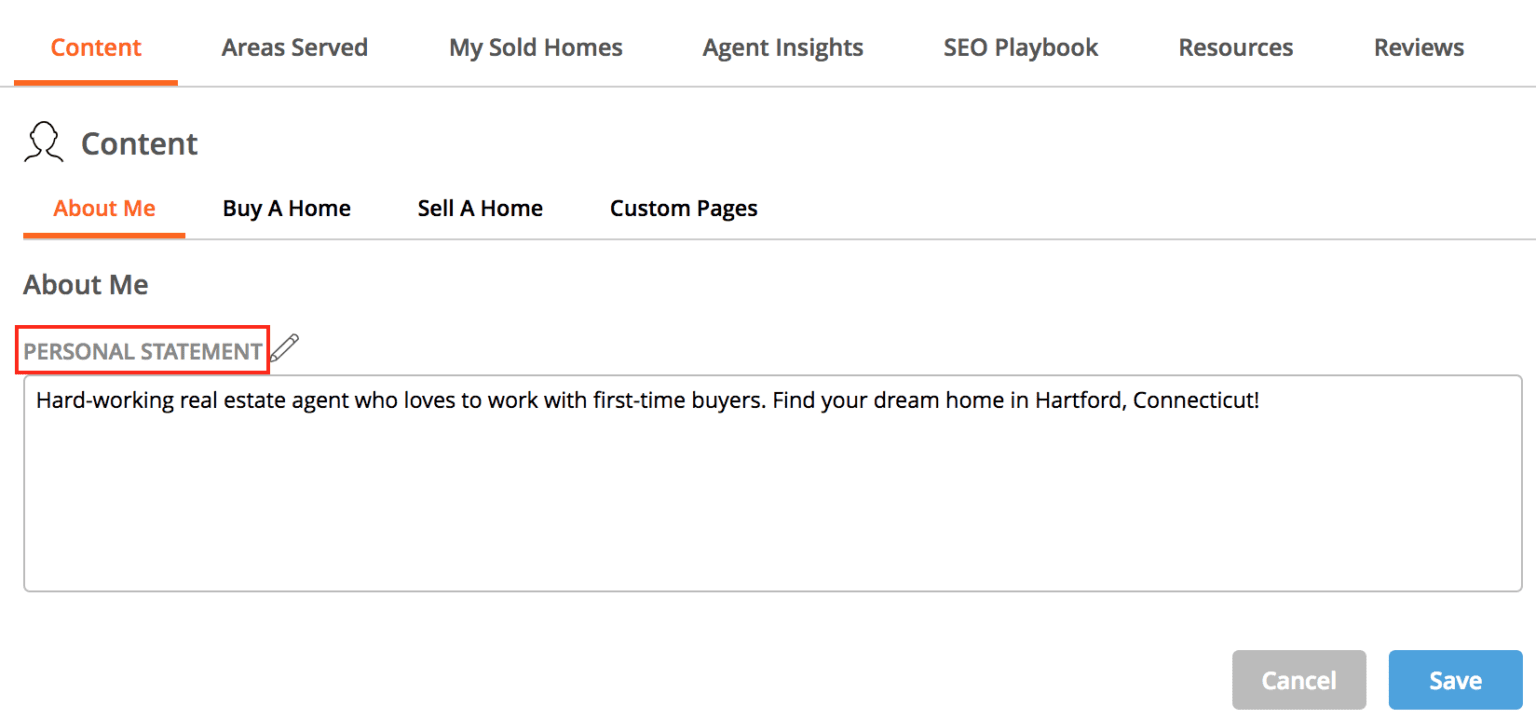Screen dimensions: 1536x719
Task: Switch to the Buy A Home sub-tab
Action: click(x=287, y=208)
